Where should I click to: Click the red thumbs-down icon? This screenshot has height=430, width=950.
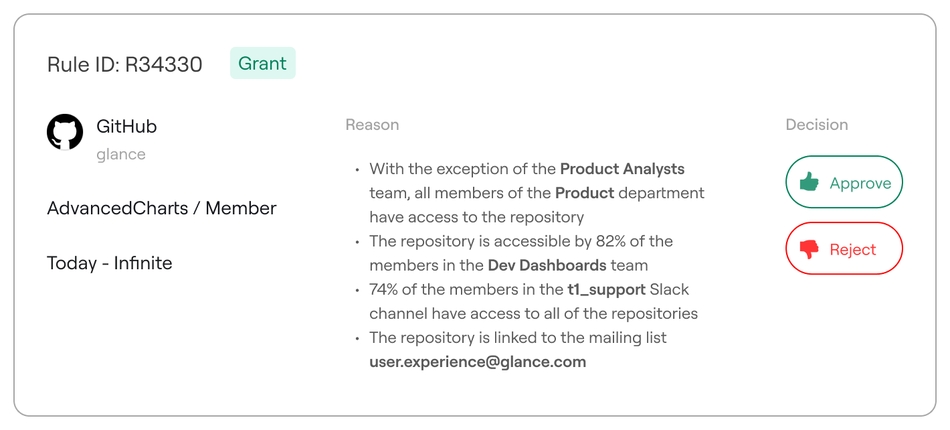coord(808,249)
